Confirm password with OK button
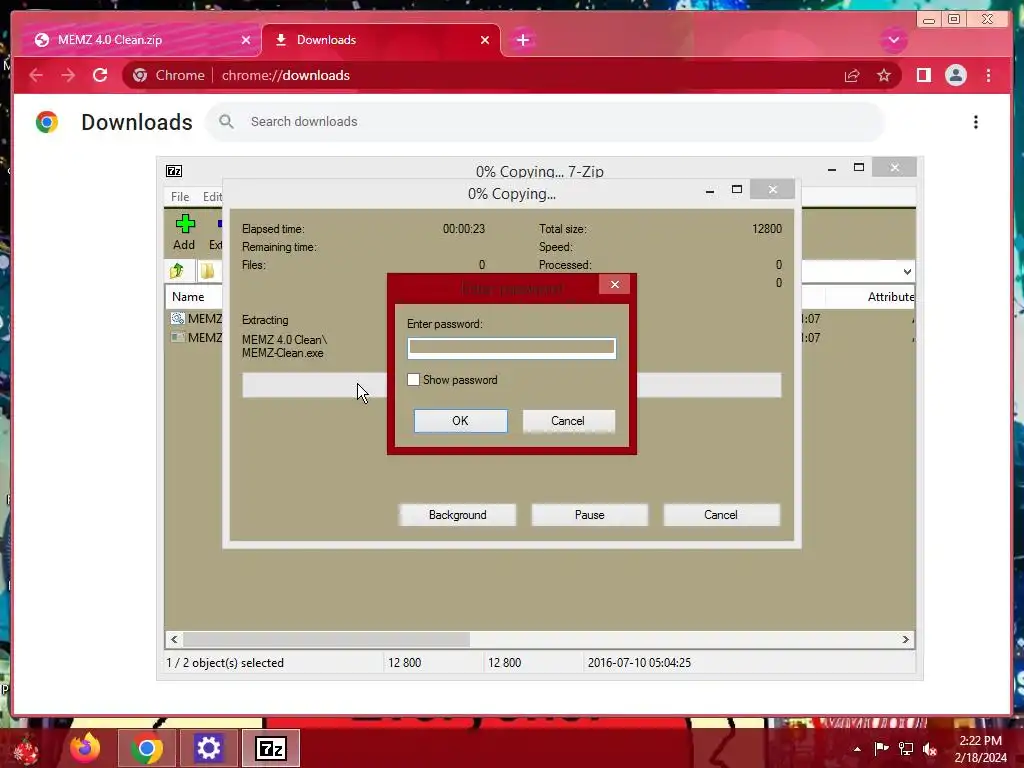 460,421
